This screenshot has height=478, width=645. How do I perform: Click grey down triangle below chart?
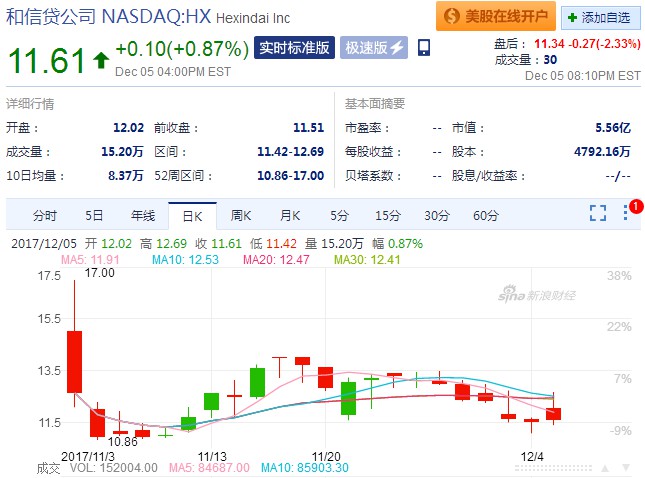[626, 468]
